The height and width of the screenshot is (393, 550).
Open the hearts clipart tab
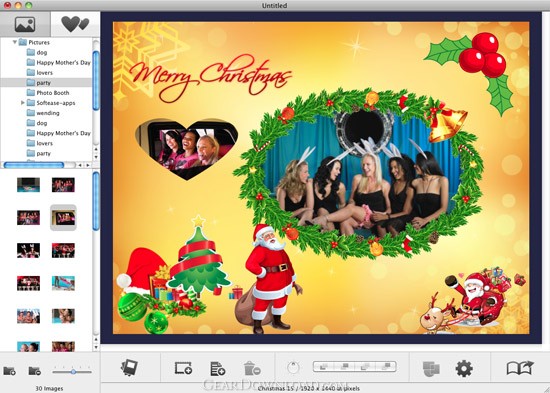(x=75, y=24)
